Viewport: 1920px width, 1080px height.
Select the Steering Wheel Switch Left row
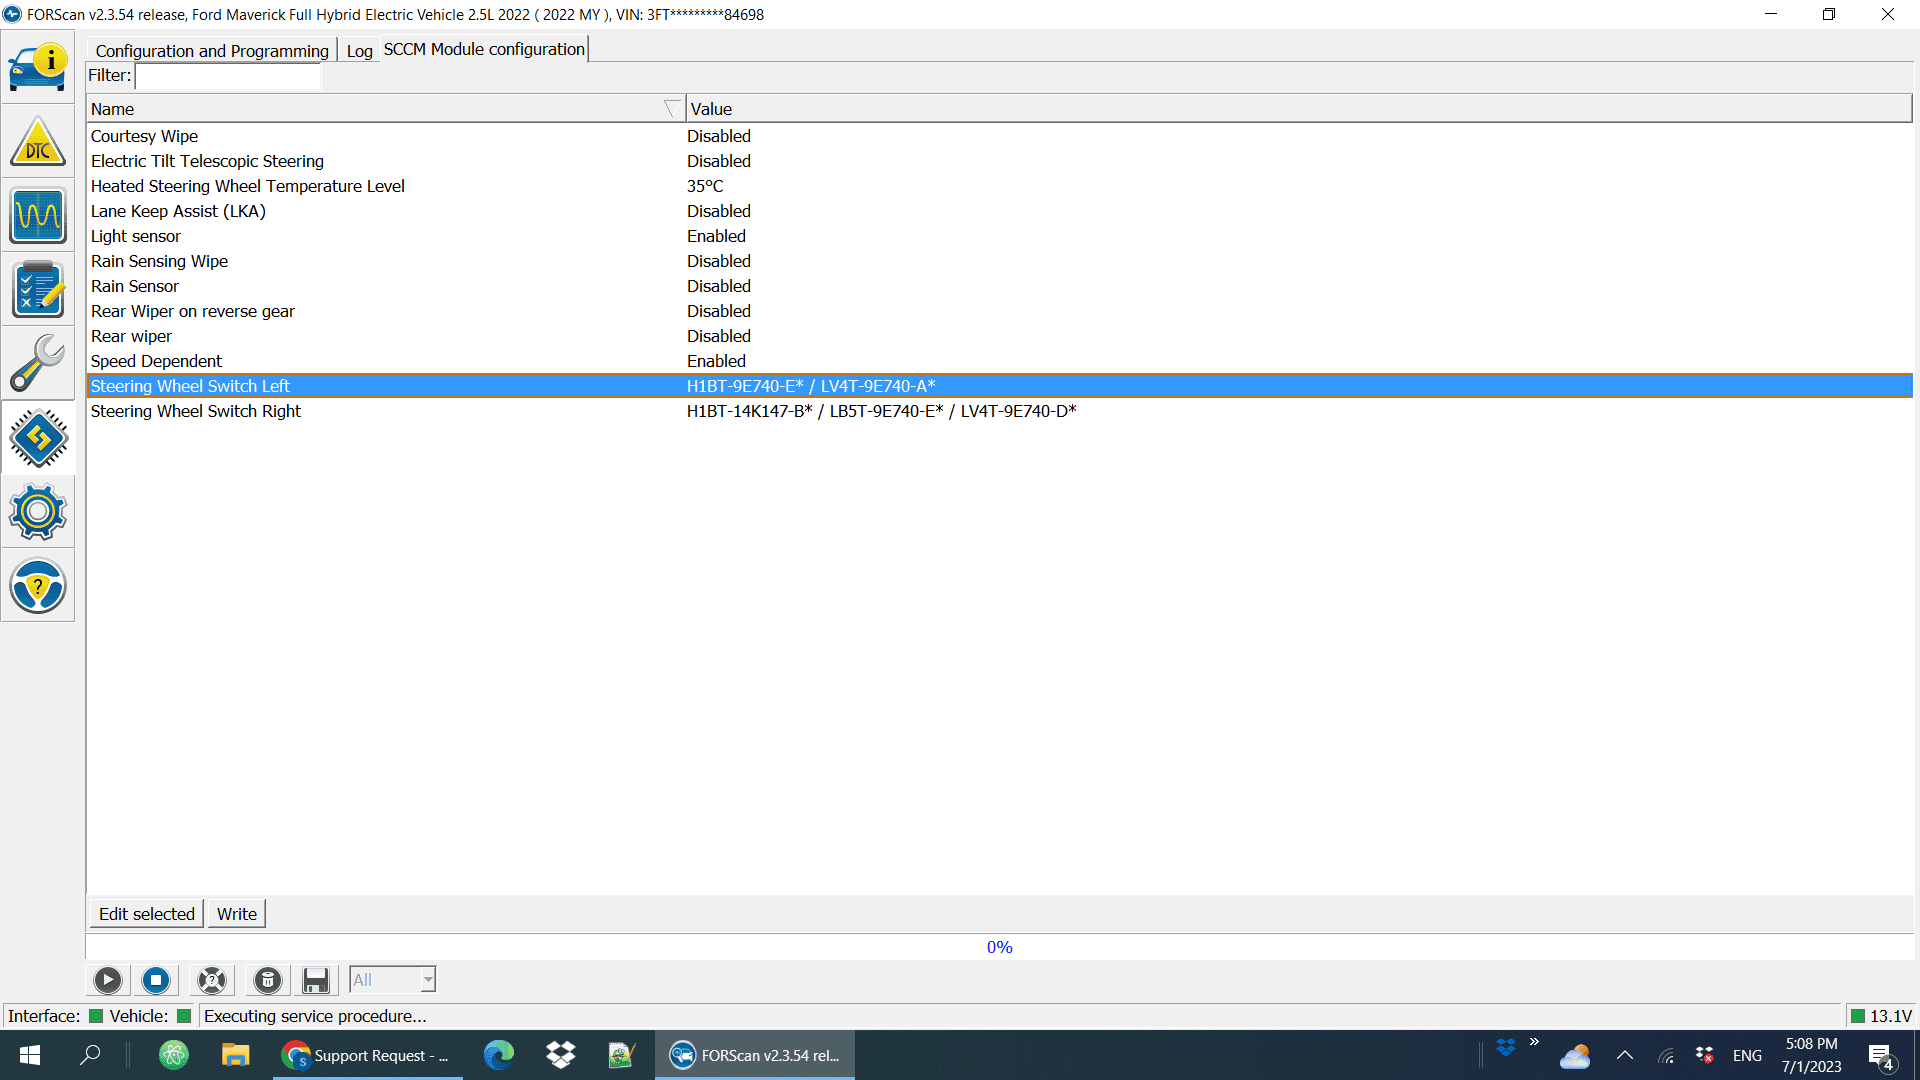pyautogui.click(x=1000, y=386)
